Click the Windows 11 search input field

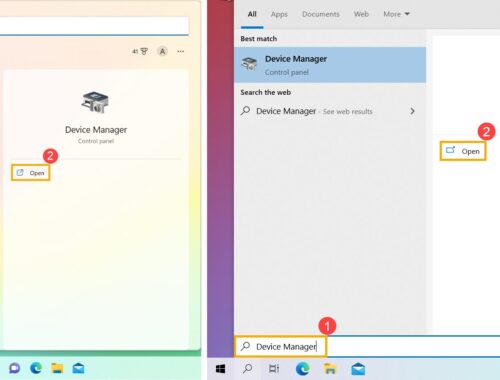tap(94, 26)
